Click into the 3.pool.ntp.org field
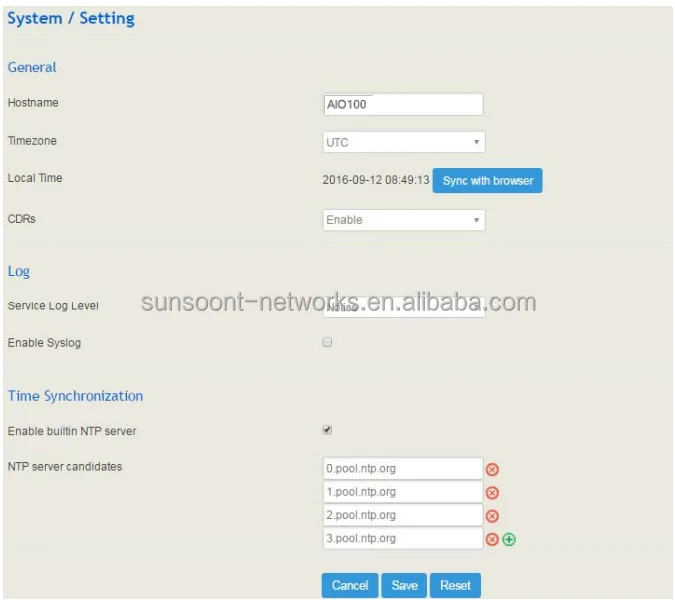Screen dimensions: 675x600 pyautogui.click(x=403, y=538)
